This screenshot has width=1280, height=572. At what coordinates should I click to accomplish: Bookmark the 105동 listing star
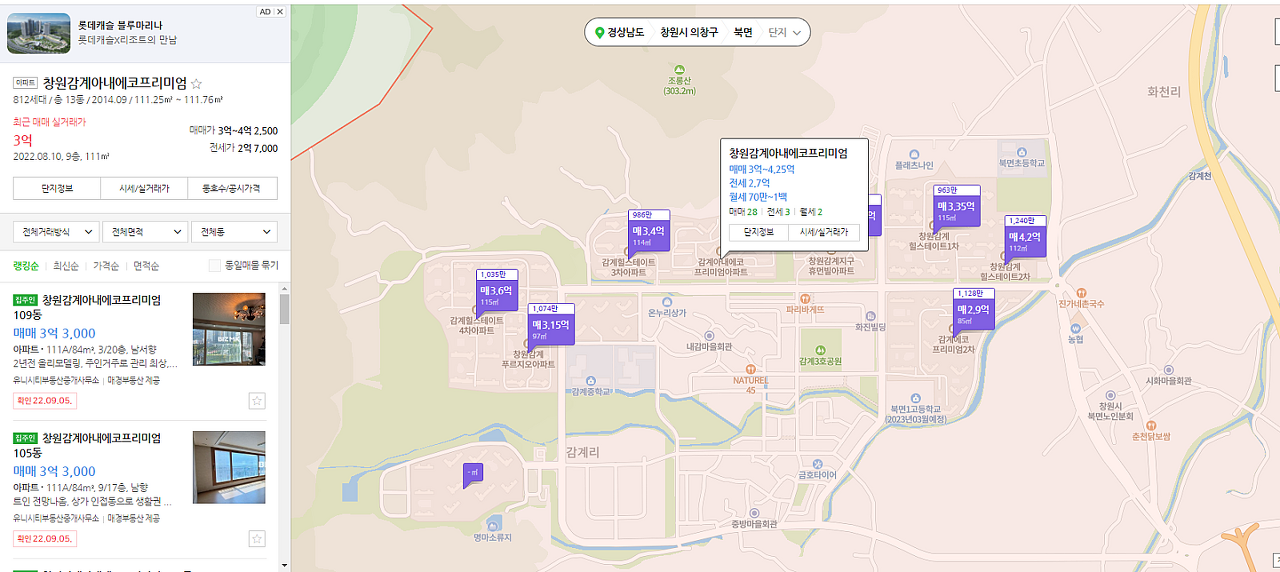pos(257,539)
